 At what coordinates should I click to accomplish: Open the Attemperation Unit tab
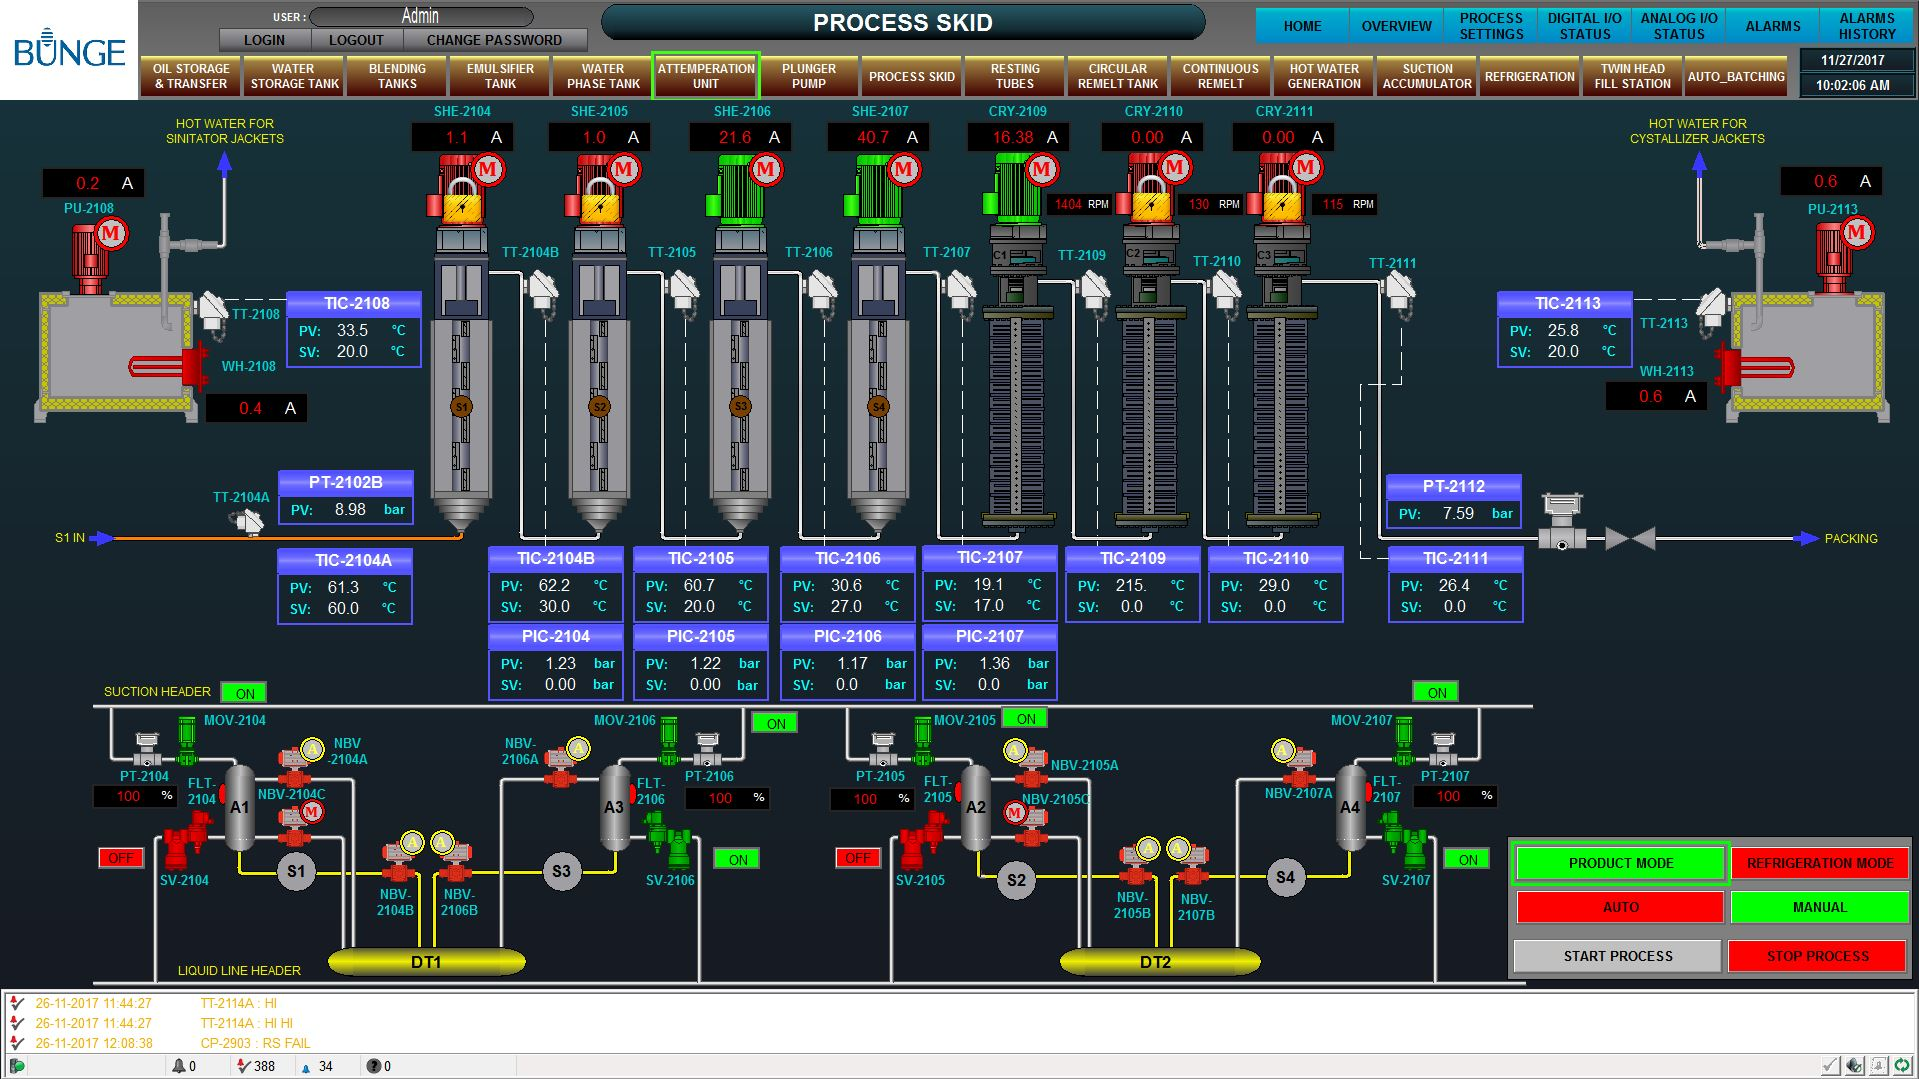(706, 76)
